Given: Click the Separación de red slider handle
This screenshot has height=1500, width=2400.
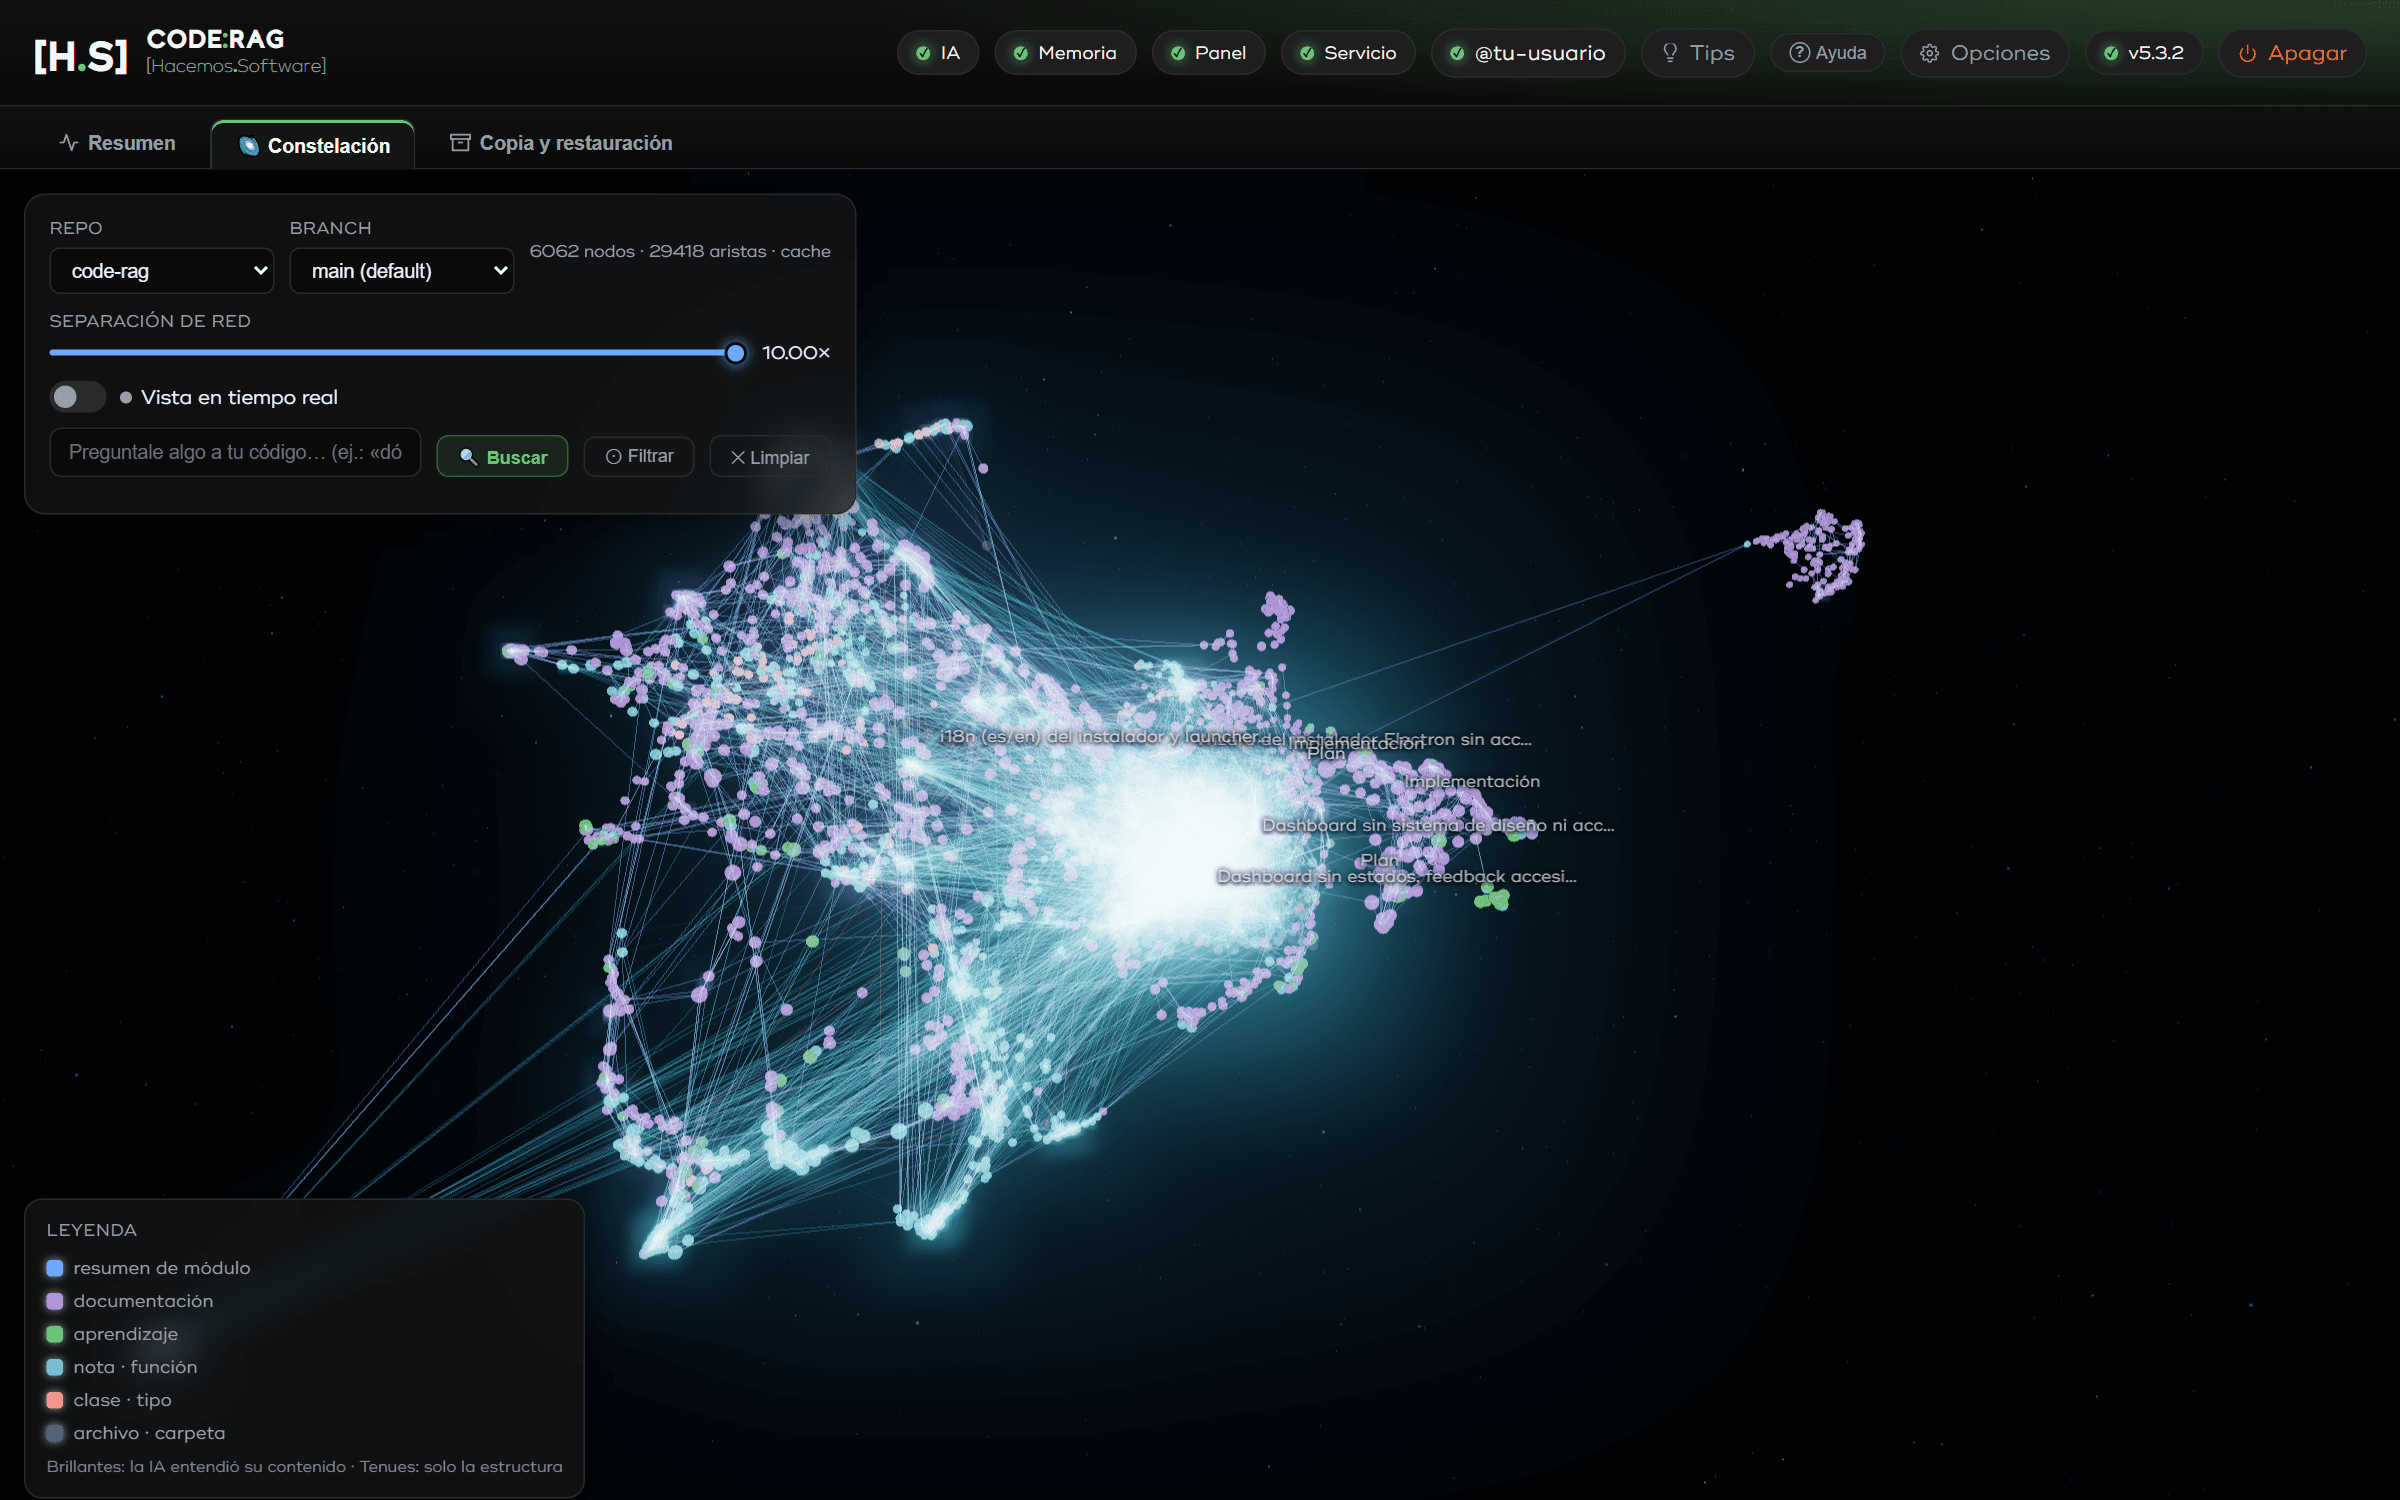Looking at the screenshot, I should [735, 353].
